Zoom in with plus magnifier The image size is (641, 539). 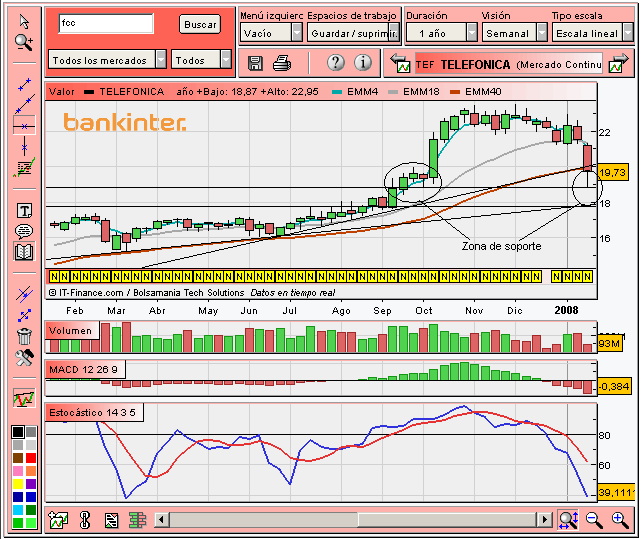tap(620, 520)
